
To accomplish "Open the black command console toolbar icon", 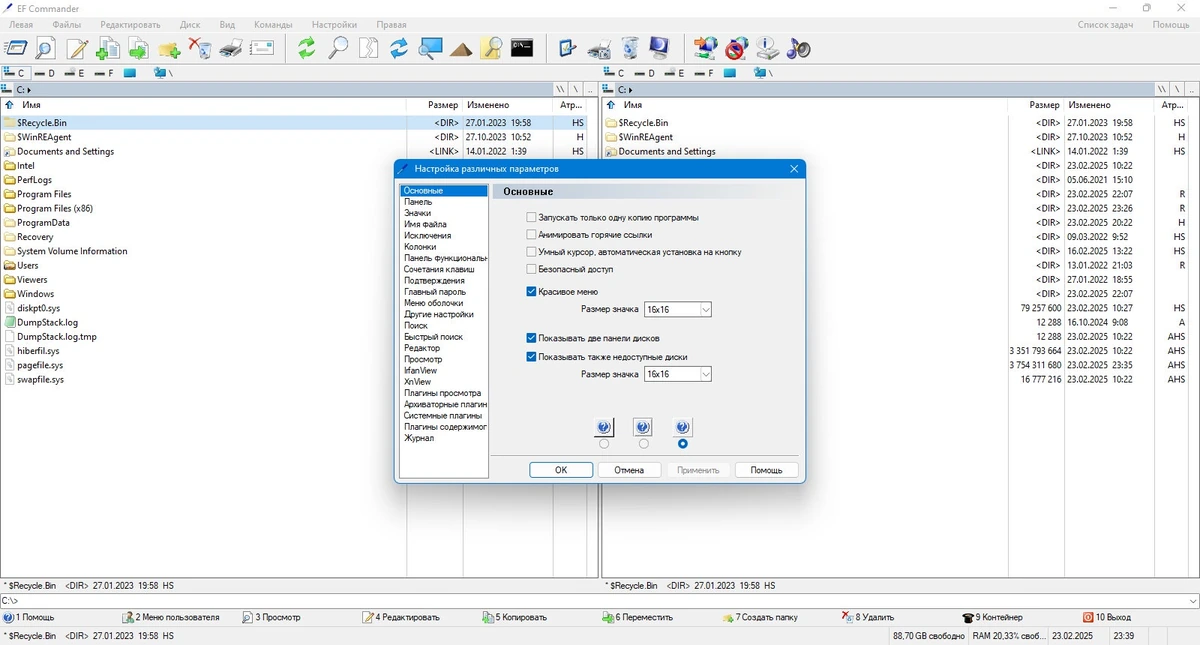I will (x=522, y=47).
